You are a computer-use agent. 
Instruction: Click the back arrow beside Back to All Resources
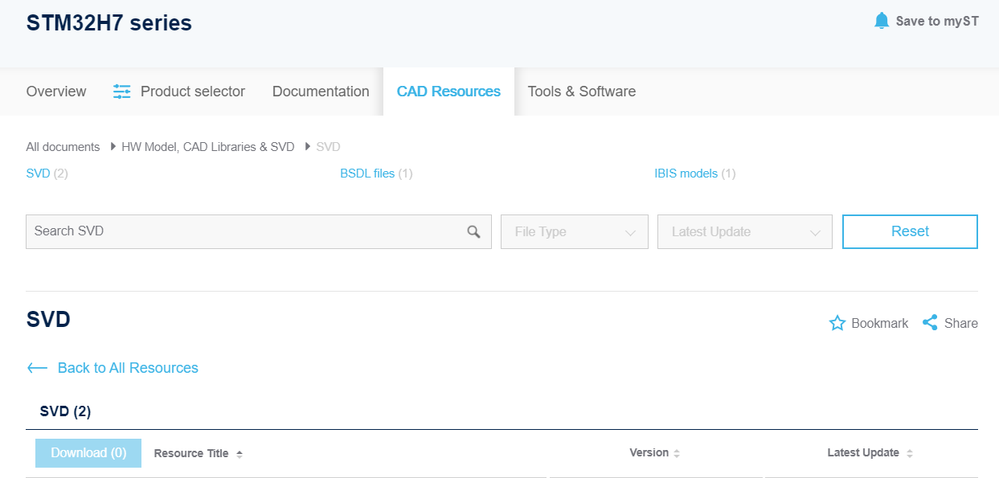(x=38, y=368)
